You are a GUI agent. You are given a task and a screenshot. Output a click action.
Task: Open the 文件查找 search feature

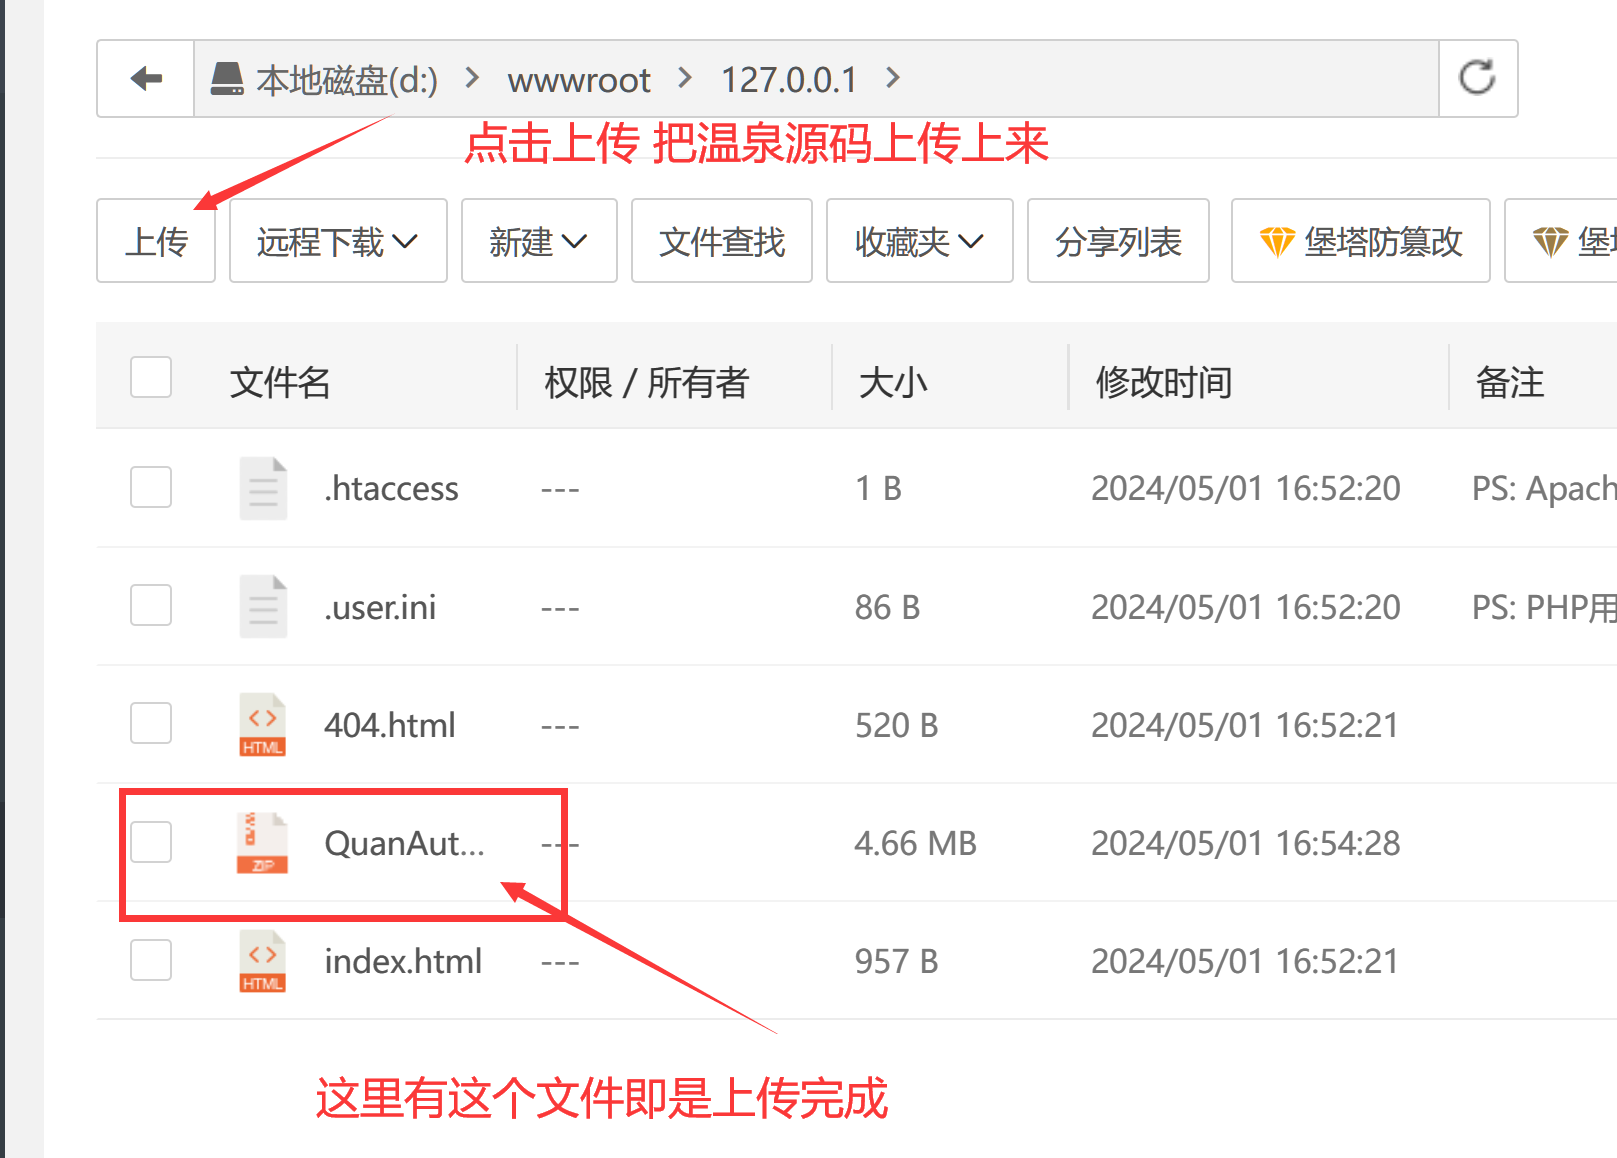coord(721,240)
